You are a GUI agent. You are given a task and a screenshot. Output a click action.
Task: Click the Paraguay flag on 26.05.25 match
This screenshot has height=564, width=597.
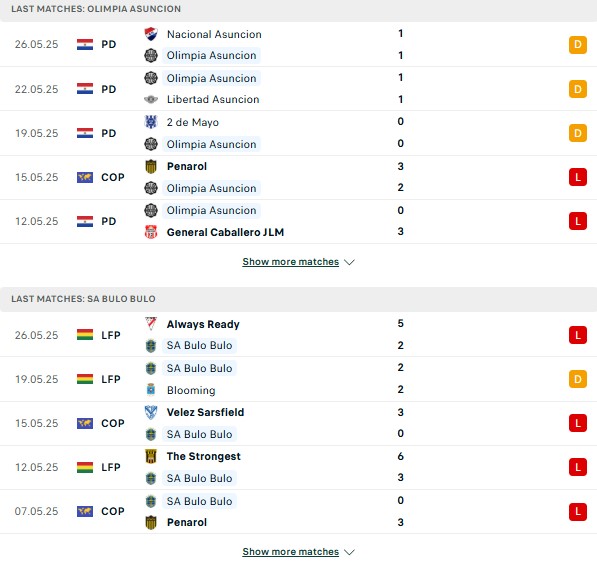[x=85, y=45]
